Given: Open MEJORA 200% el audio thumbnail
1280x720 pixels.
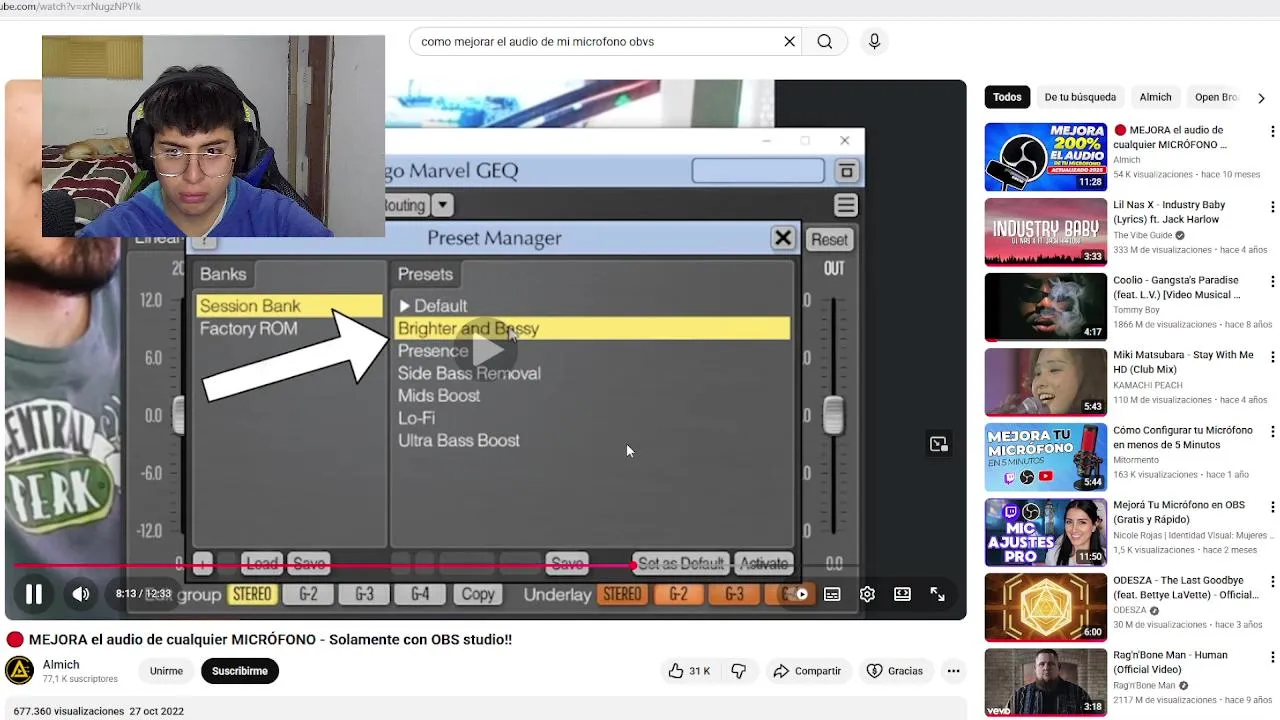Looking at the screenshot, I should (x=1045, y=157).
